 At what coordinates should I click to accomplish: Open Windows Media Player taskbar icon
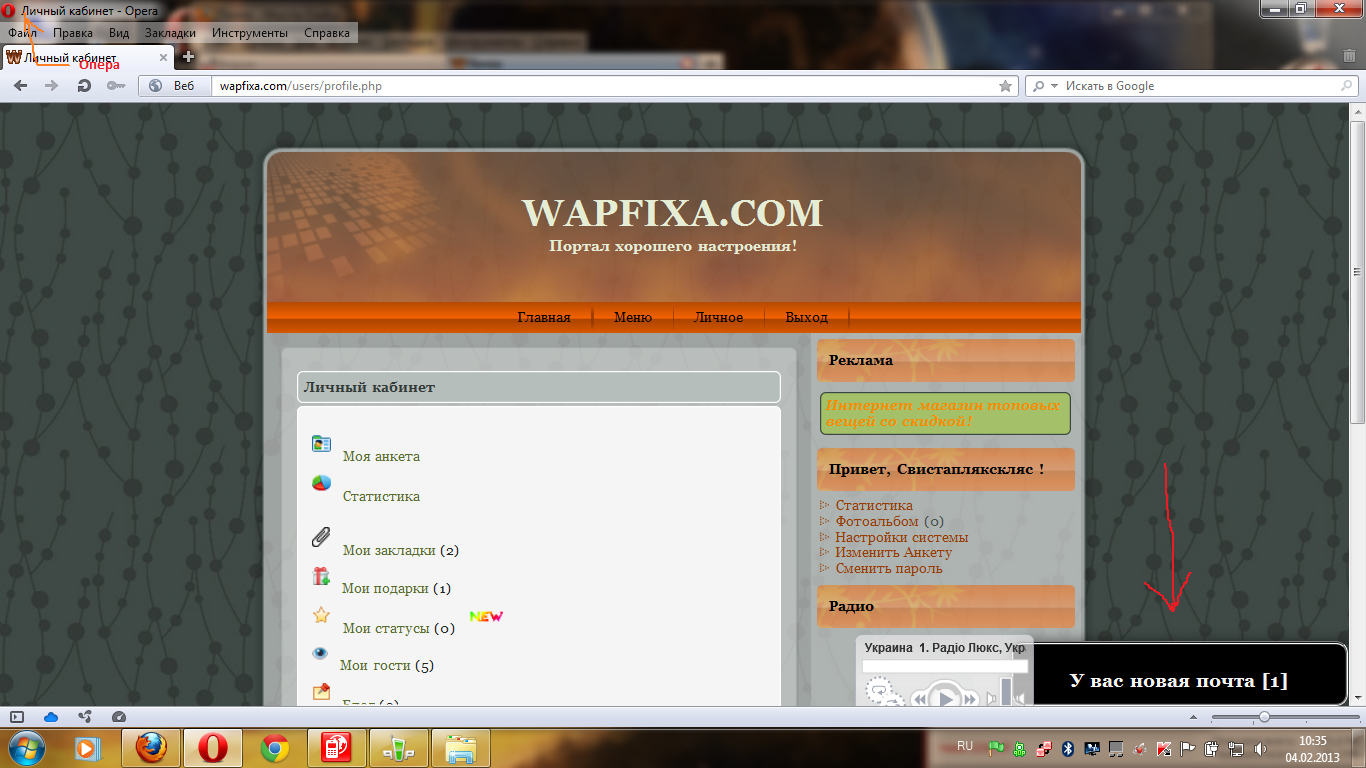[89, 748]
